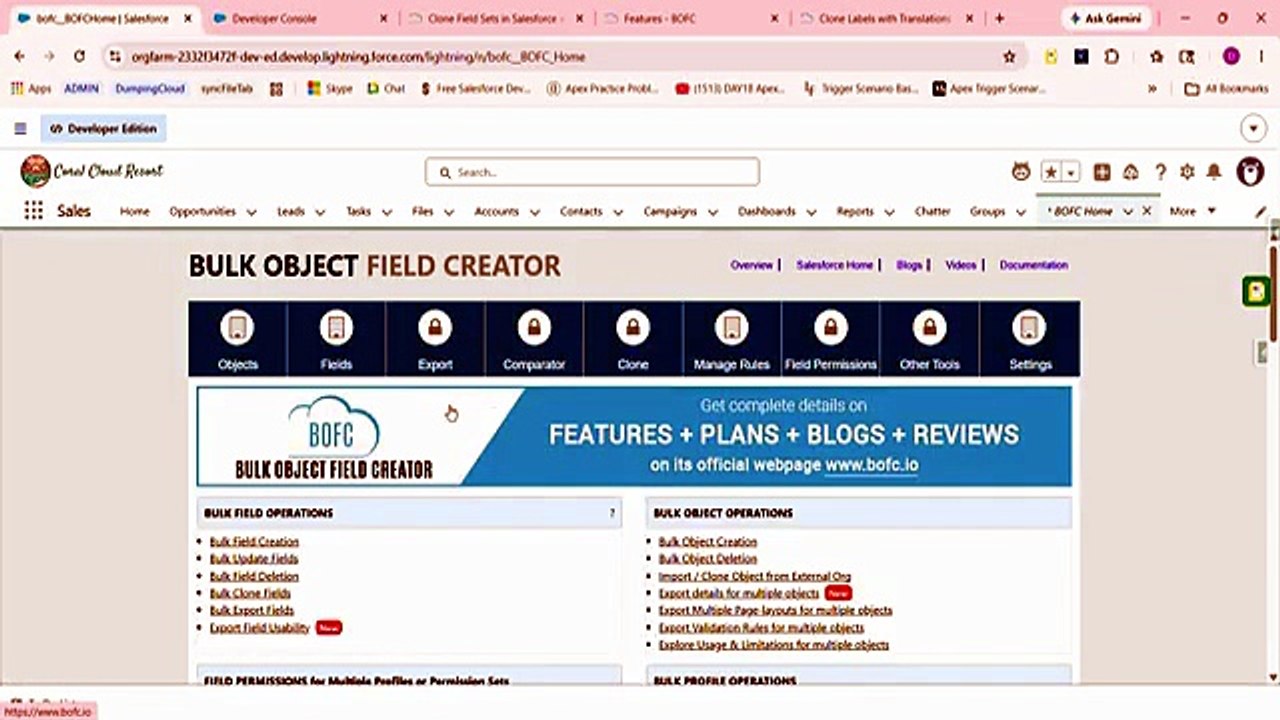Expand the Accounts tab dropdown chevron
This screenshot has height=720, width=1280.
[x=534, y=212]
